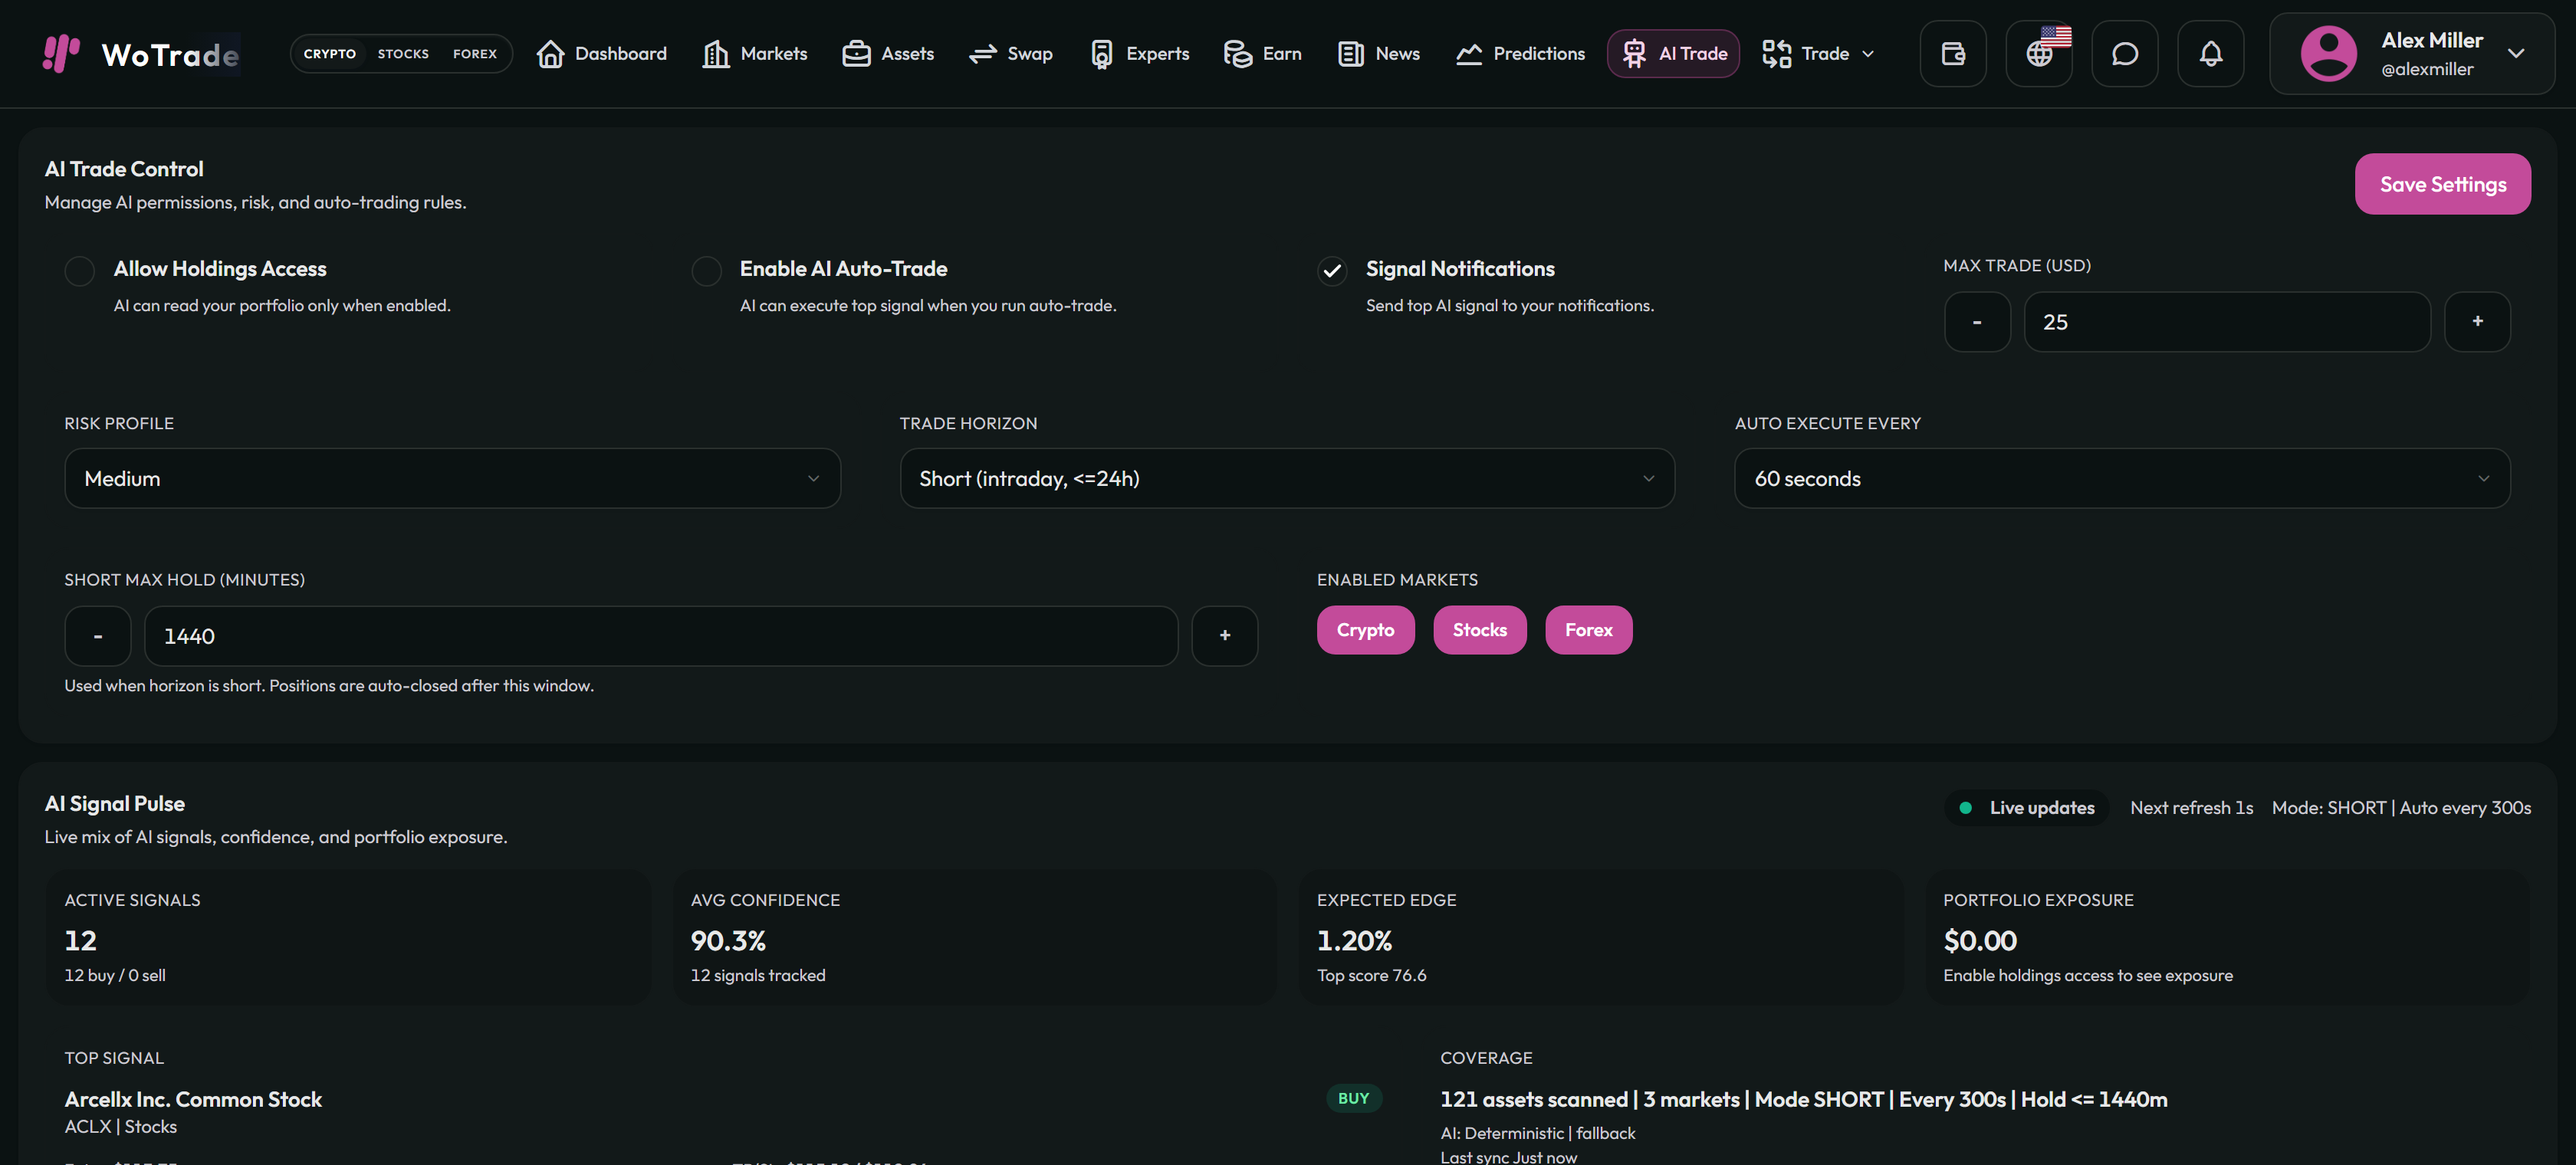Viewport: 2576px width, 1165px height.
Task: Click the '121 assets scanned' coverage line
Action: [1804, 1099]
